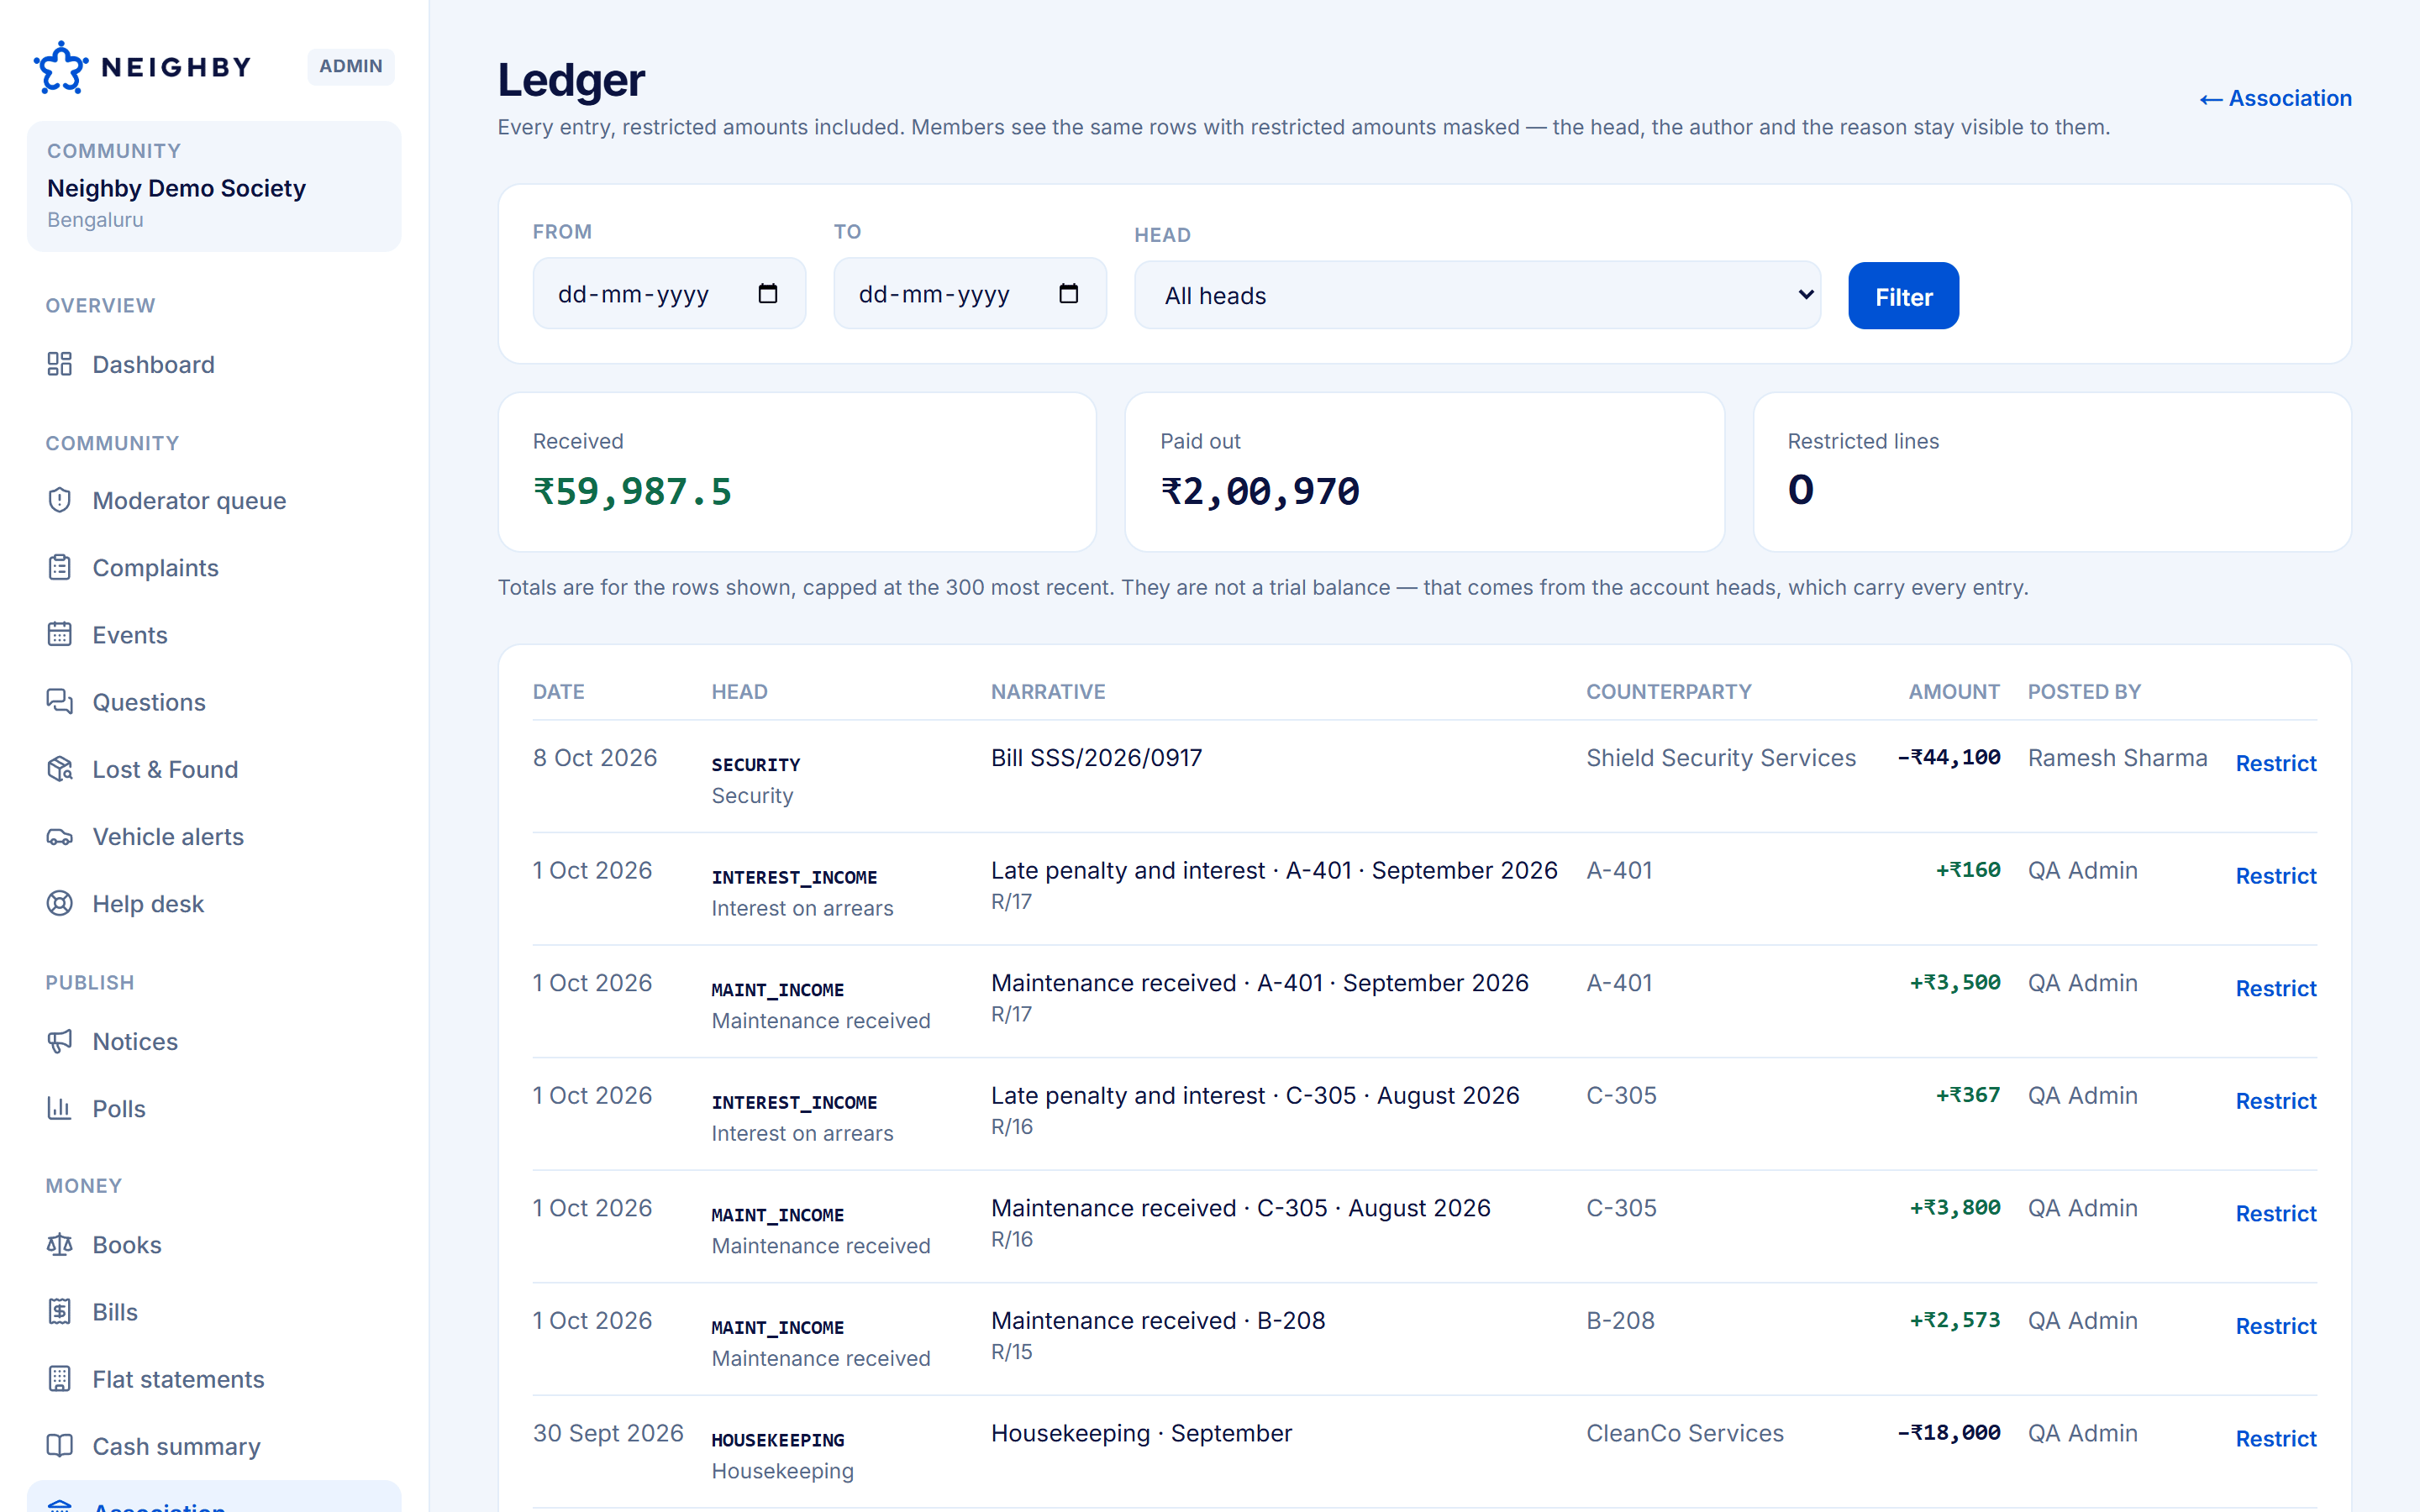Go back via the Association link

(2275, 98)
